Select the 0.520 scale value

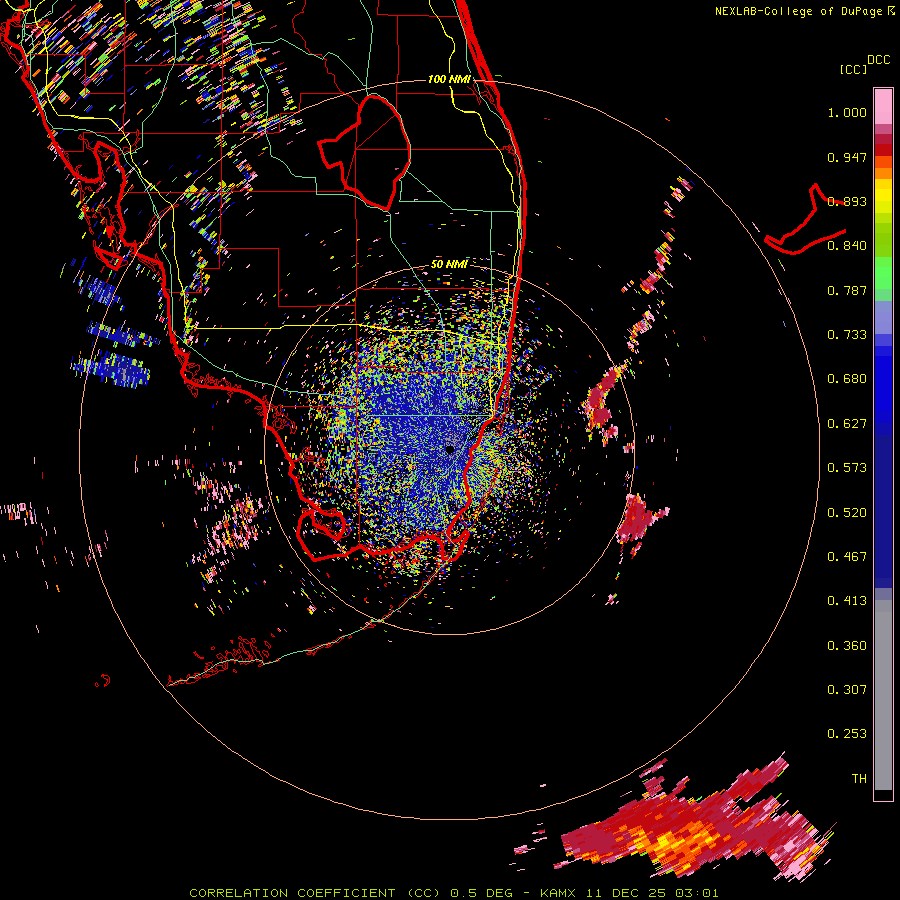[847, 513]
